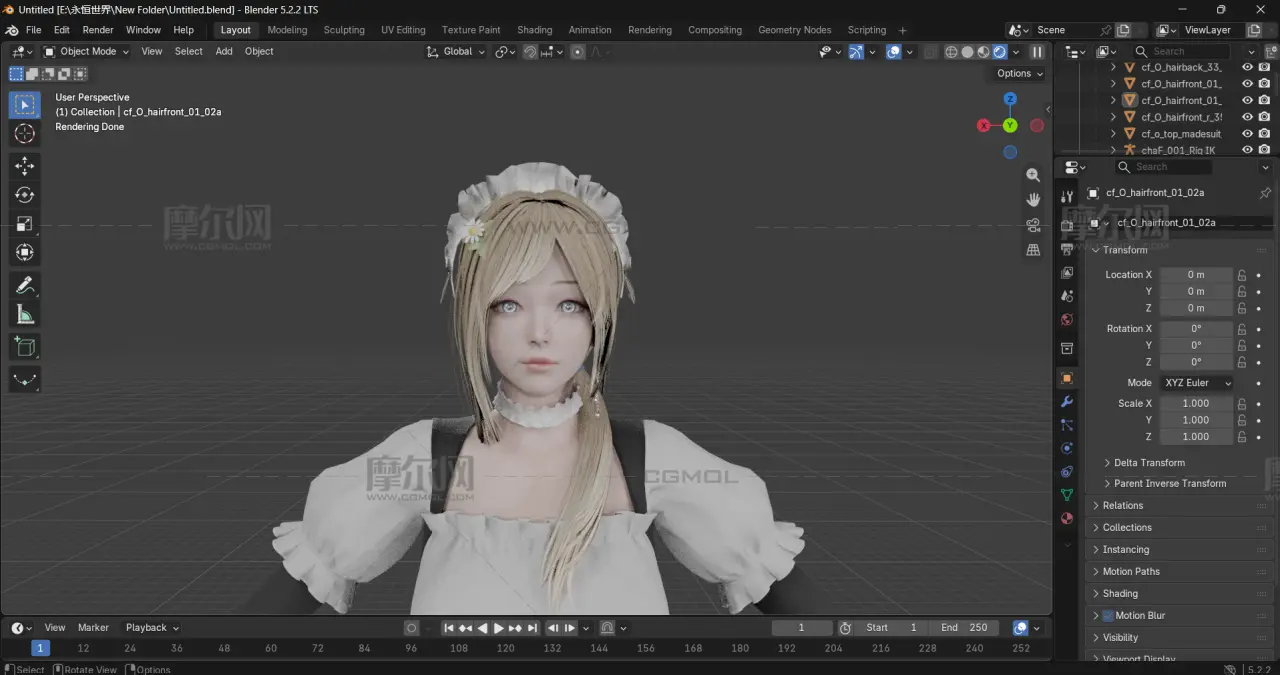The width and height of the screenshot is (1280, 675).
Task: Open the Object Mode dropdown
Action: (x=86, y=51)
